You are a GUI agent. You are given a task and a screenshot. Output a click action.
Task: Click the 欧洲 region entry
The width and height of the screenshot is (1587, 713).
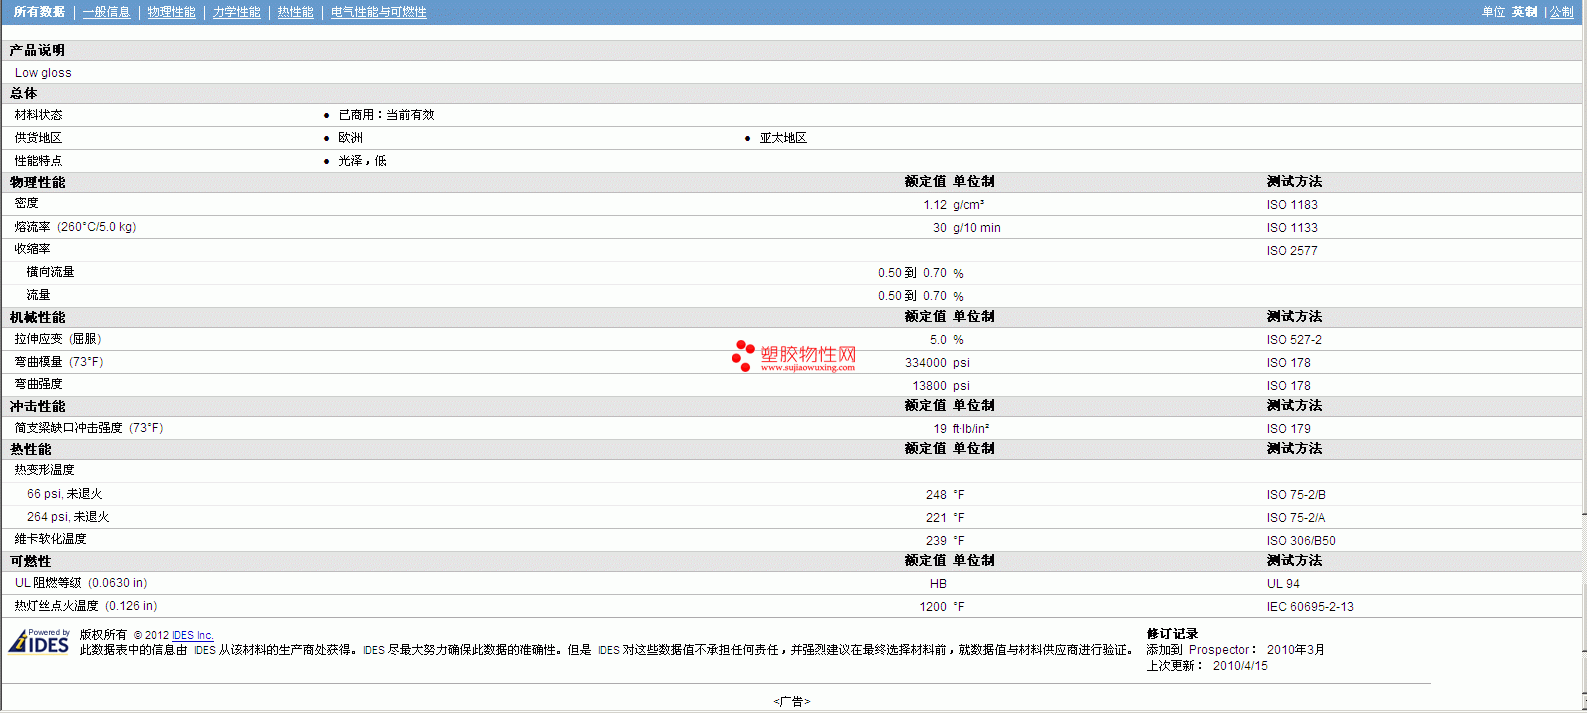(x=351, y=138)
